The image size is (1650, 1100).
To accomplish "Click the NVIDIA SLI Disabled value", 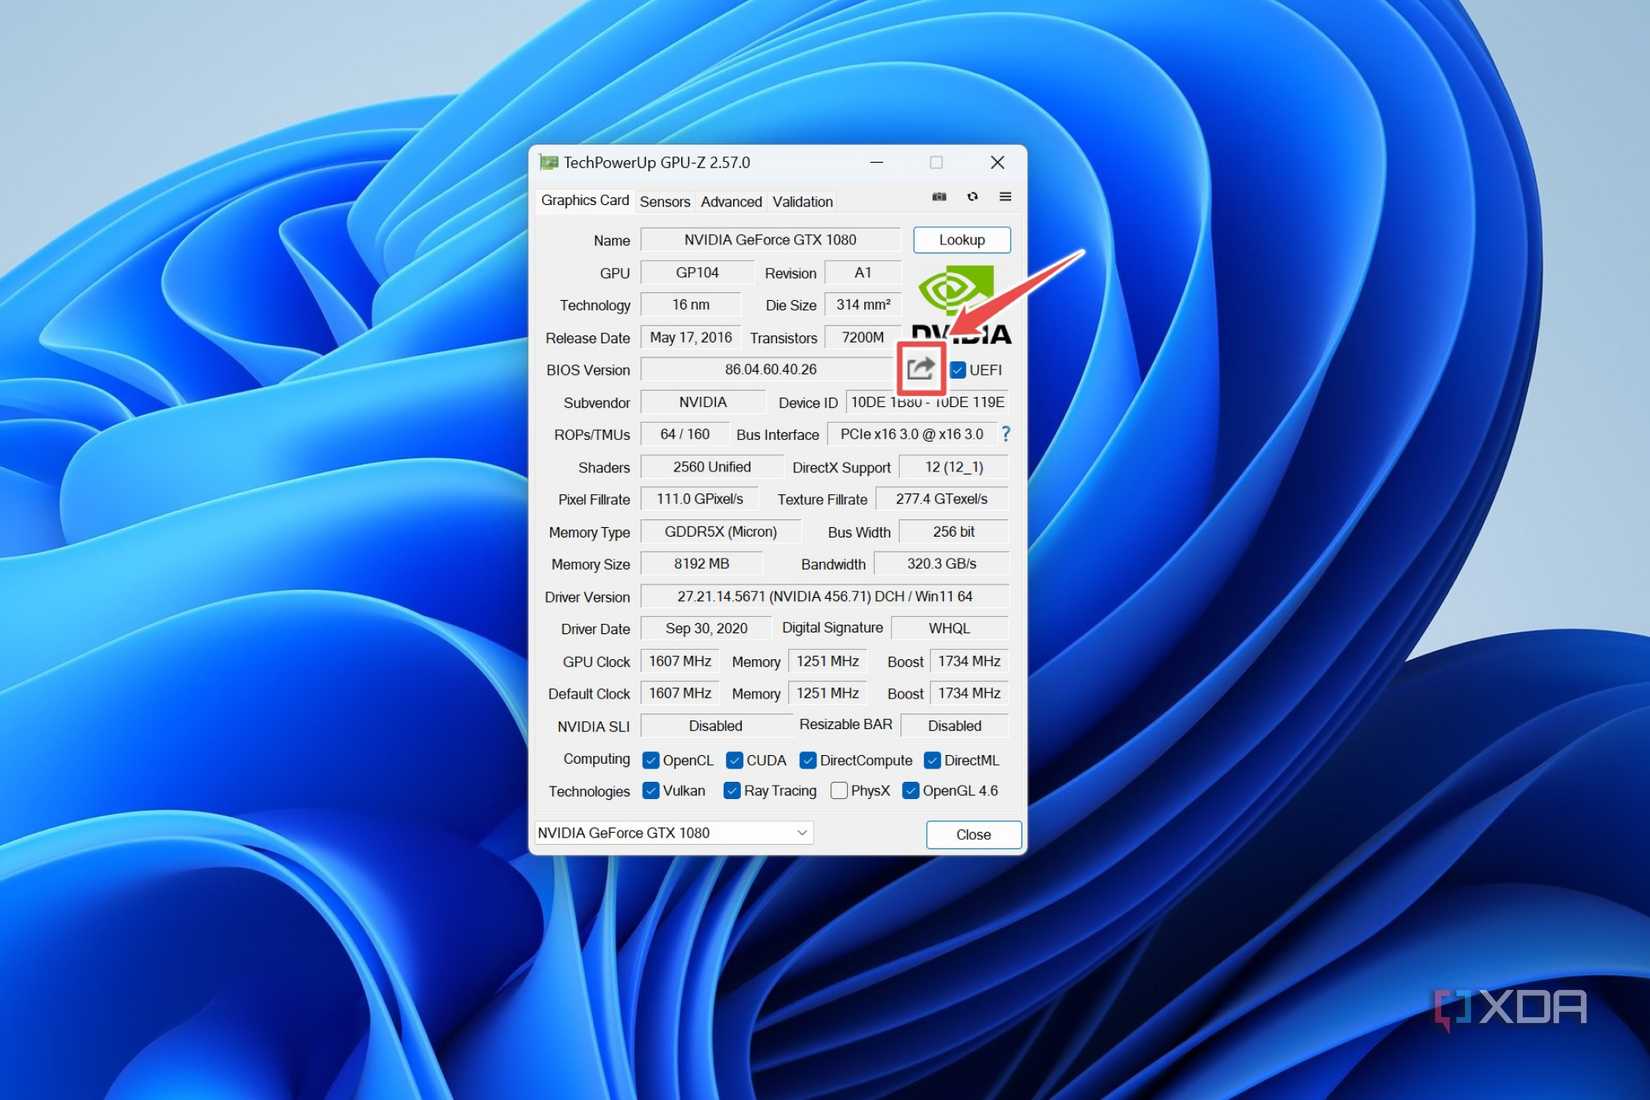I will (715, 726).
